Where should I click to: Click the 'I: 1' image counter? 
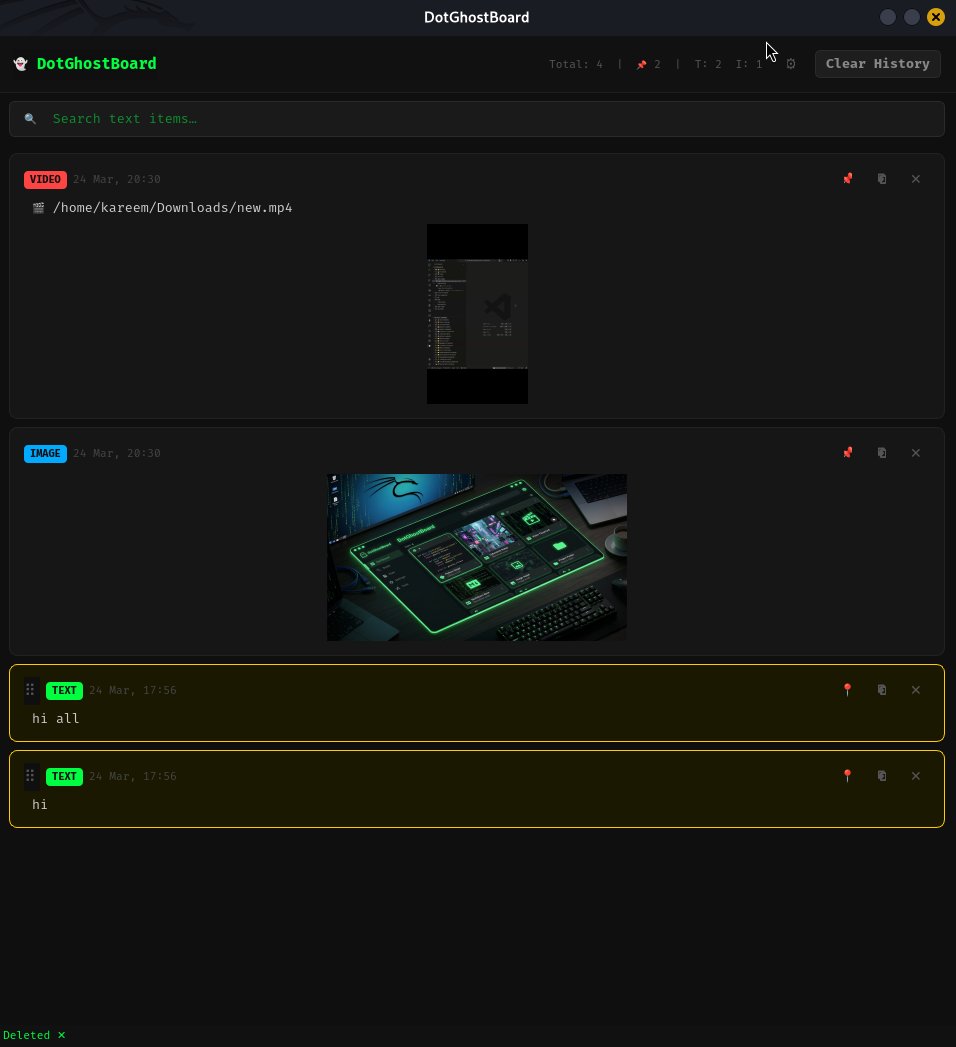pyautogui.click(x=748, y=64)
